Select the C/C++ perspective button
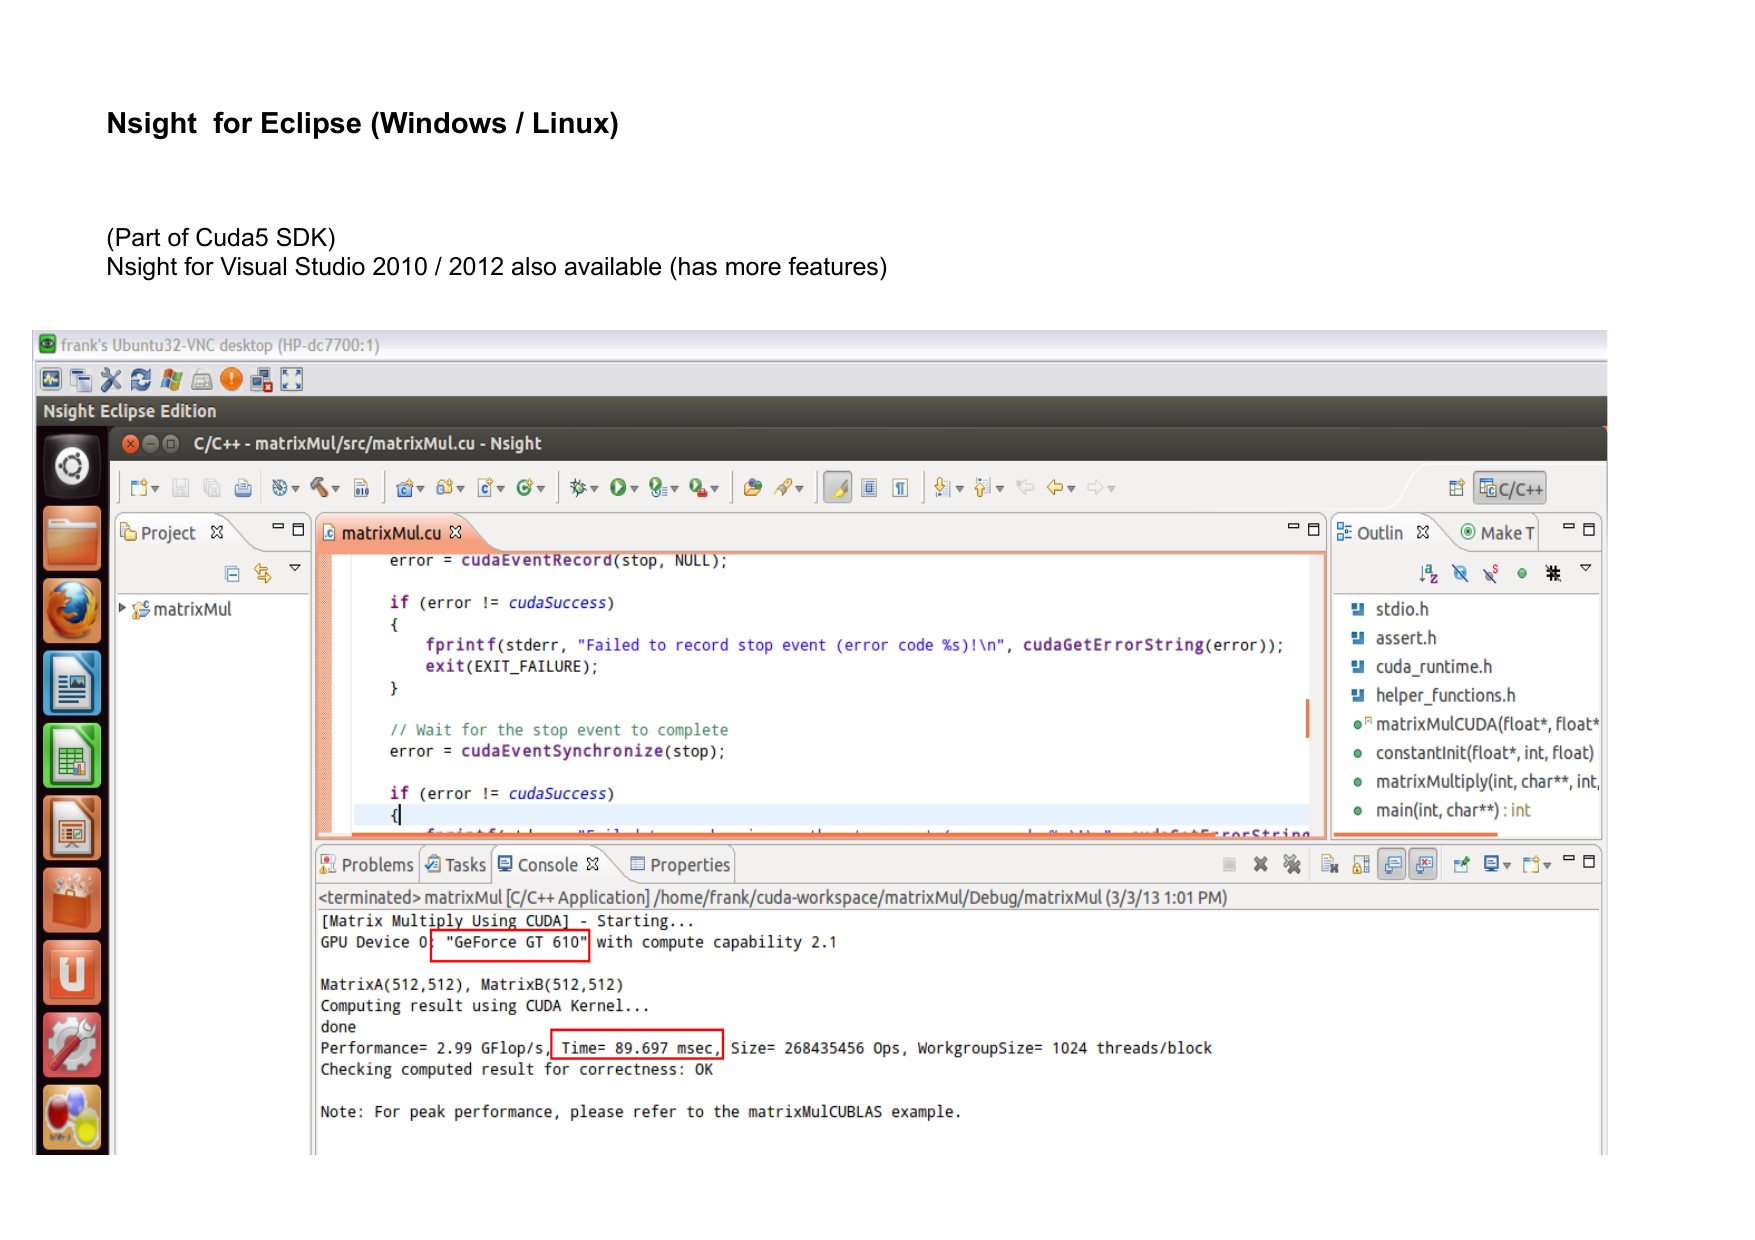This screenshot has width=1755, height=1240. (x=1511, y=488)
